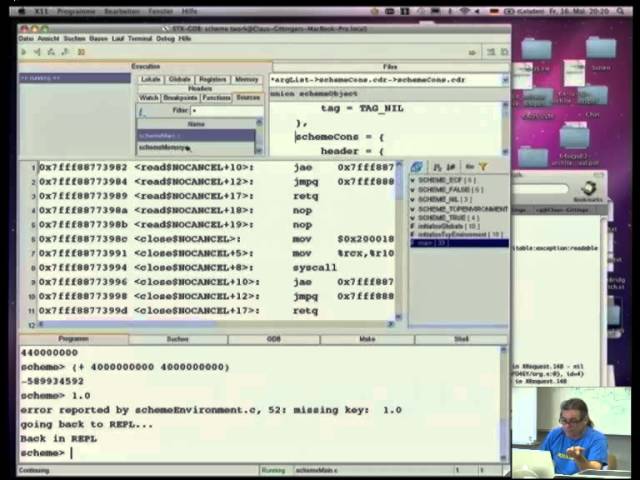Viewport: 640px width, 480px height.
Task: Click the thread list entry at top left
Action: pos(75,78)
